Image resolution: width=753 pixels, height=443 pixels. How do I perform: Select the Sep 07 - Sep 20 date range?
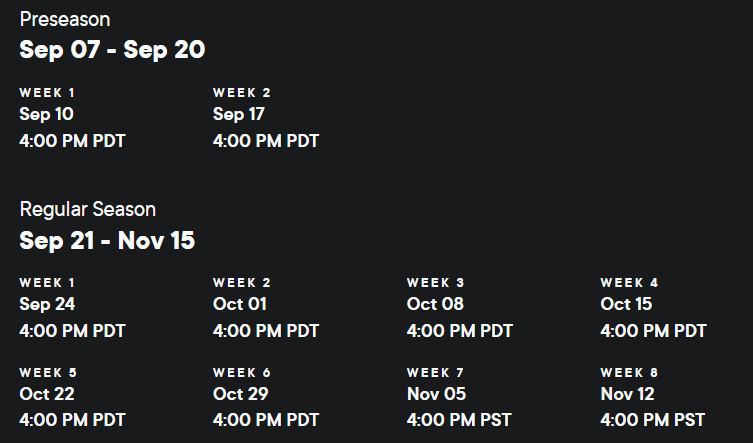coord(112,50)
